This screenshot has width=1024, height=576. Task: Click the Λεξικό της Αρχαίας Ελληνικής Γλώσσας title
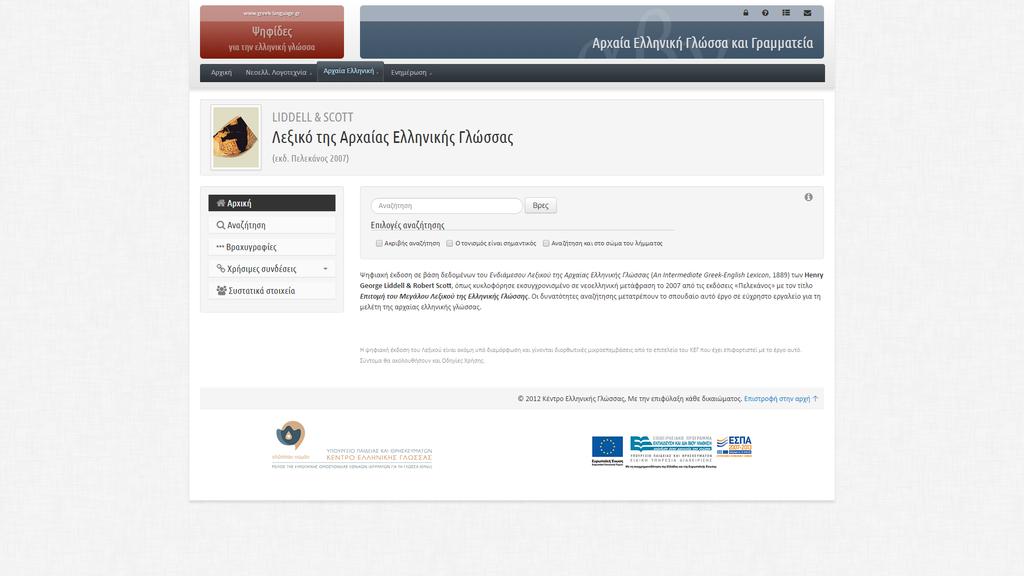(392, 137)
